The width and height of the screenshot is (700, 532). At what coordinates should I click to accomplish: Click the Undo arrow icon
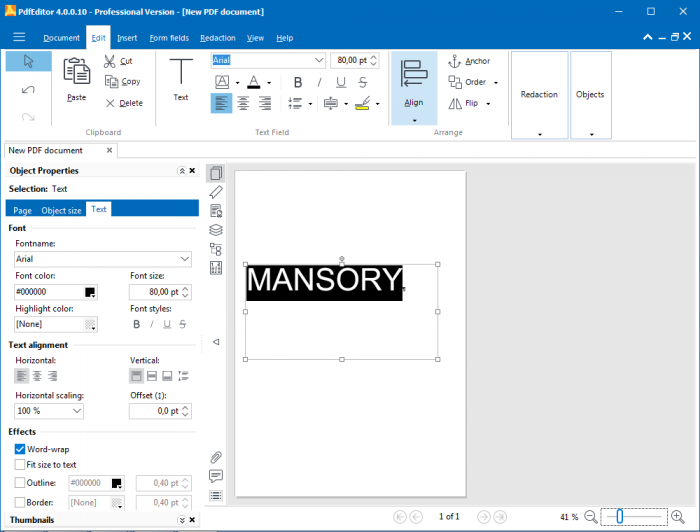coord(28,89)
